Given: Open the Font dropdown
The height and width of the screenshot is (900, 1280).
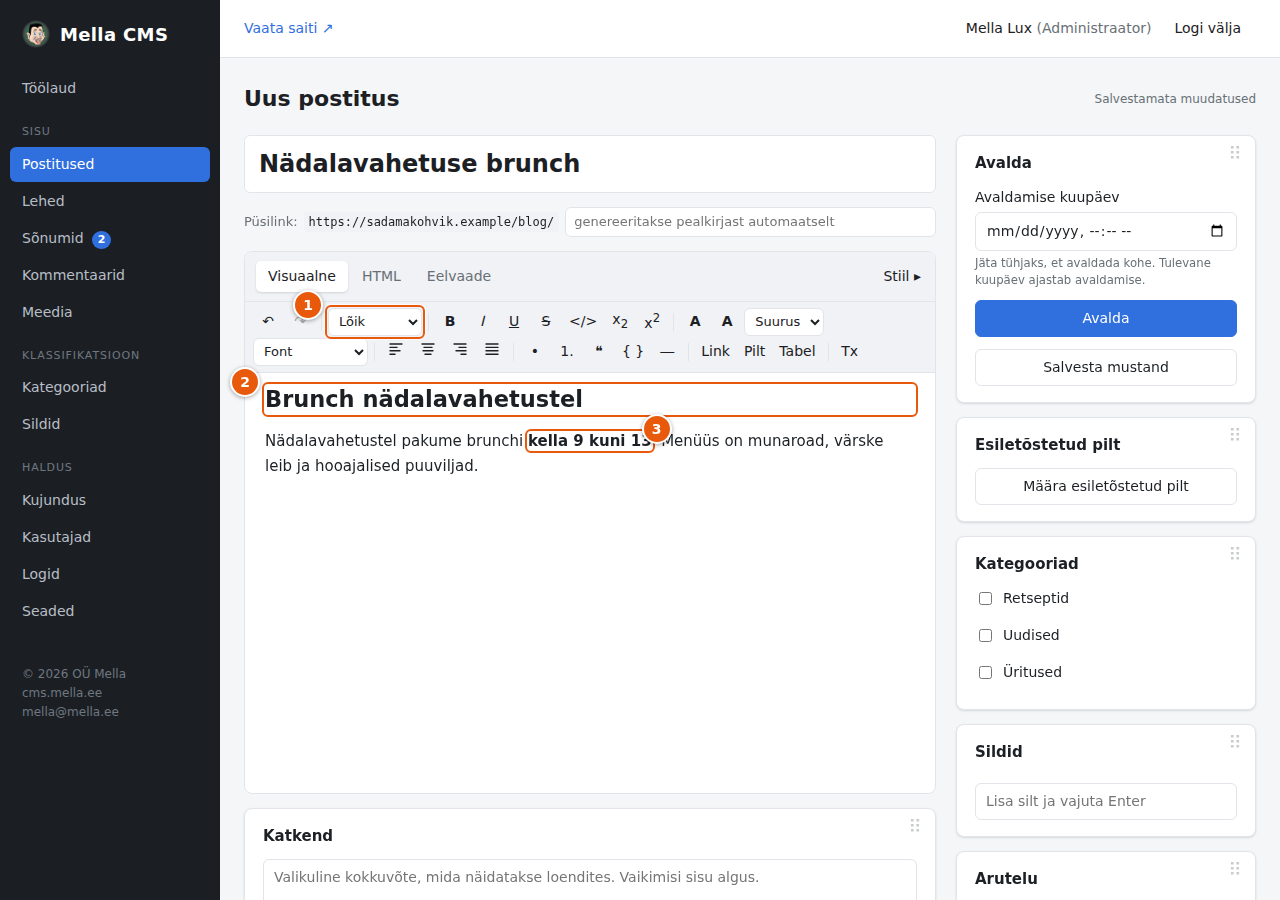Looking at the screenshot, I should 310,351.
